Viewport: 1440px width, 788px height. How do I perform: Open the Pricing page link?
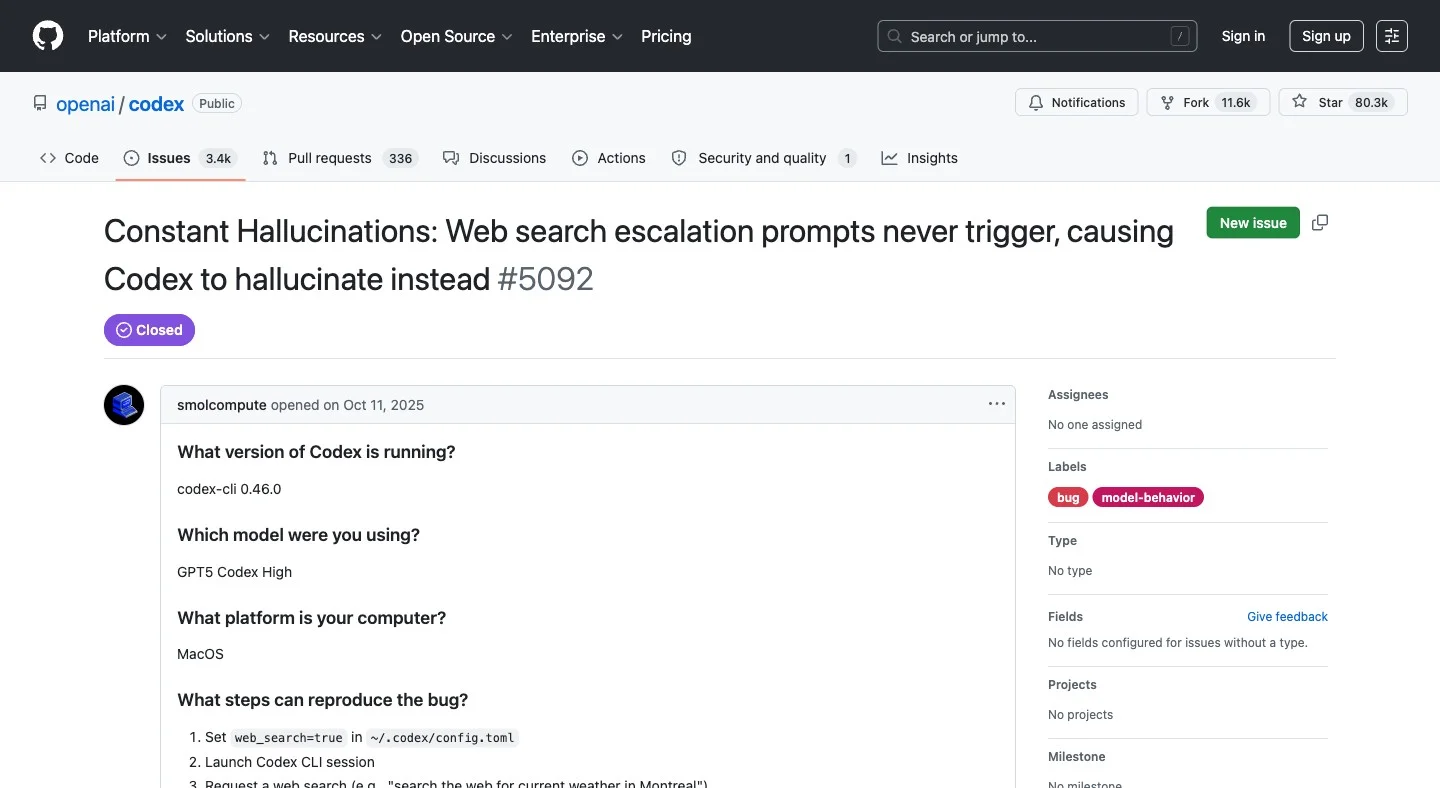[666, 36]
